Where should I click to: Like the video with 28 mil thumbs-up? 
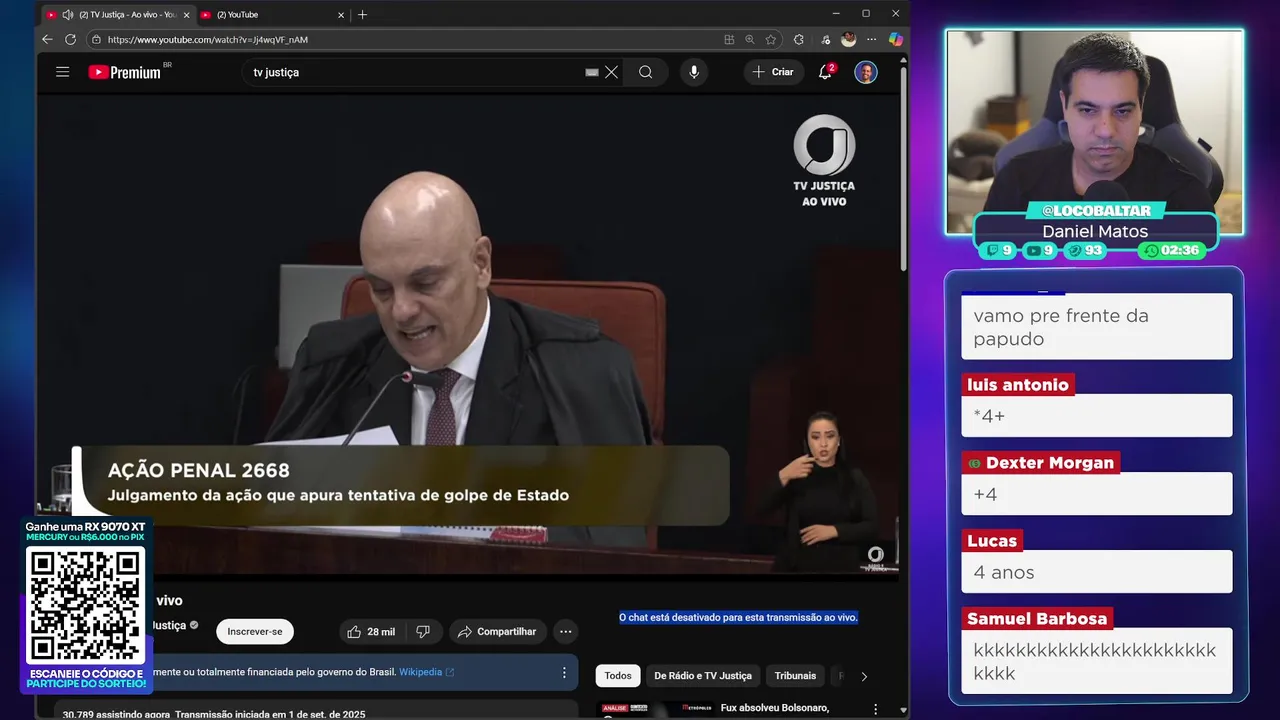click(x=371, y=631)
